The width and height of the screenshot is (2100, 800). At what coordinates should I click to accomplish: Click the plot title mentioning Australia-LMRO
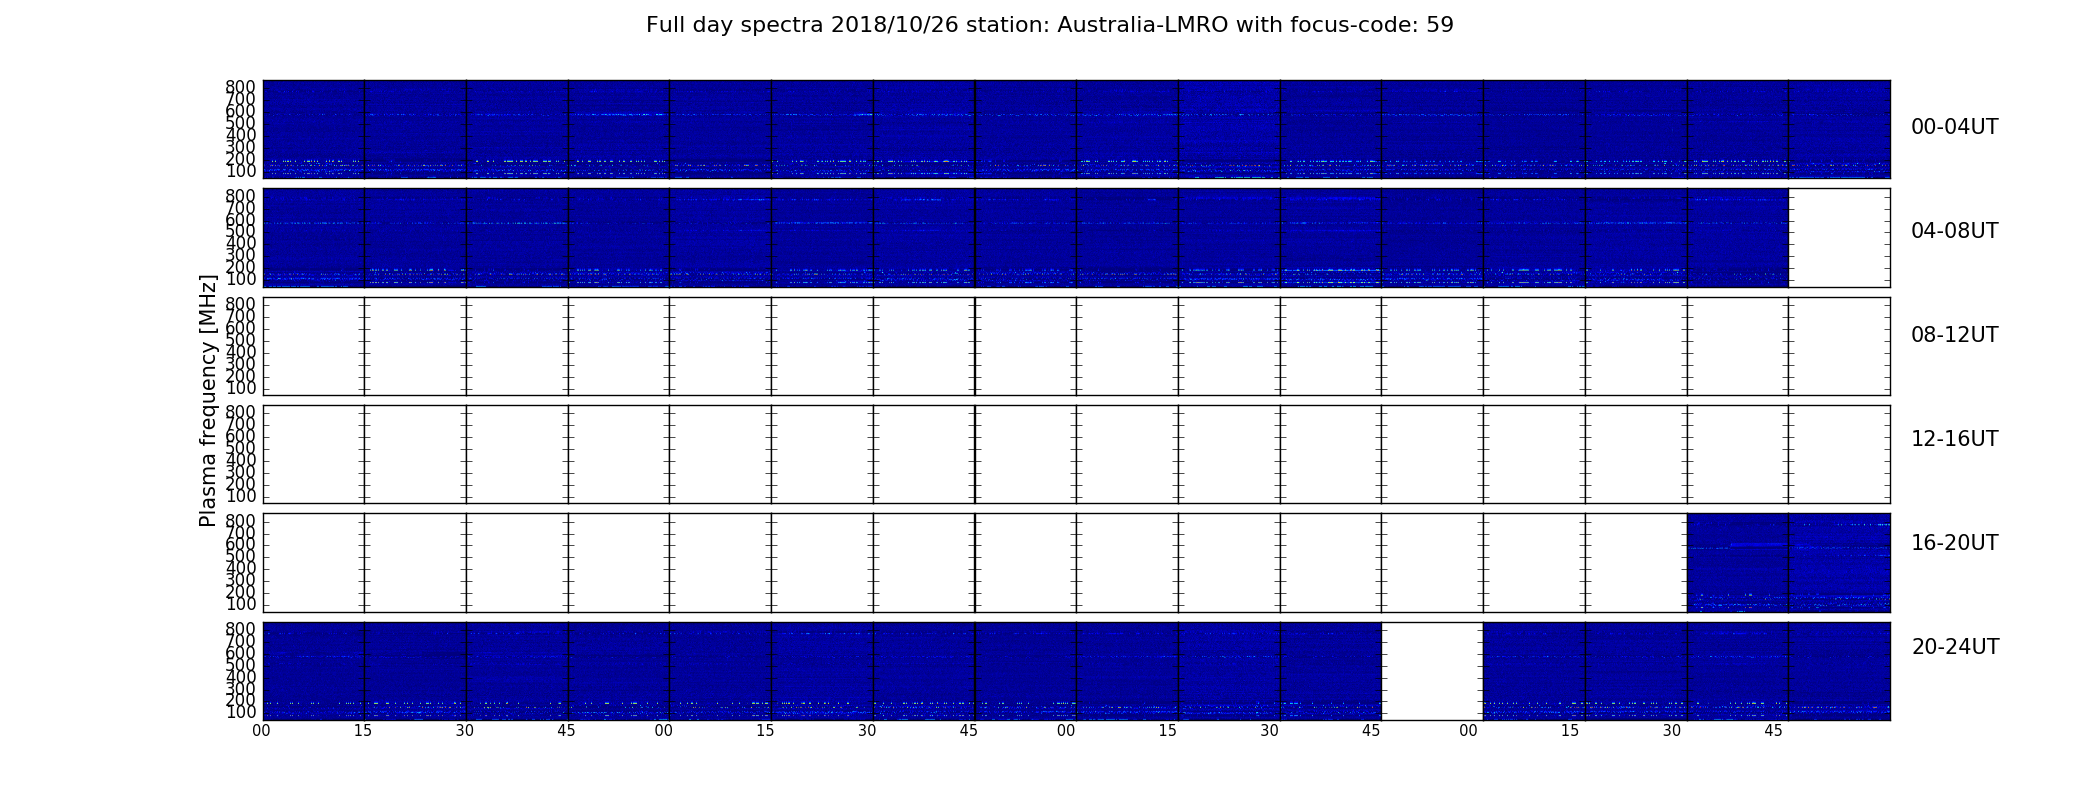click(x=1049, y=25)
